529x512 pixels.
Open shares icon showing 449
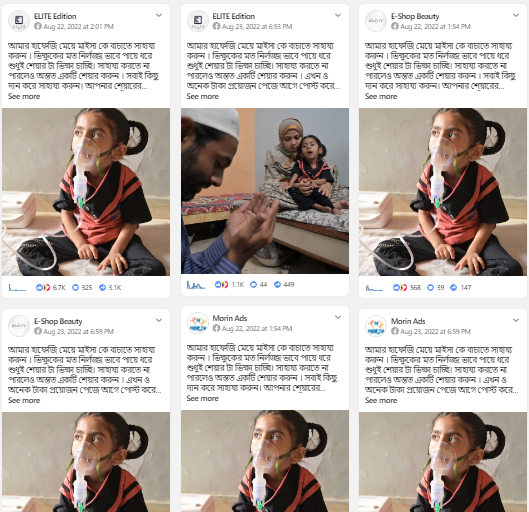point(277,284)
